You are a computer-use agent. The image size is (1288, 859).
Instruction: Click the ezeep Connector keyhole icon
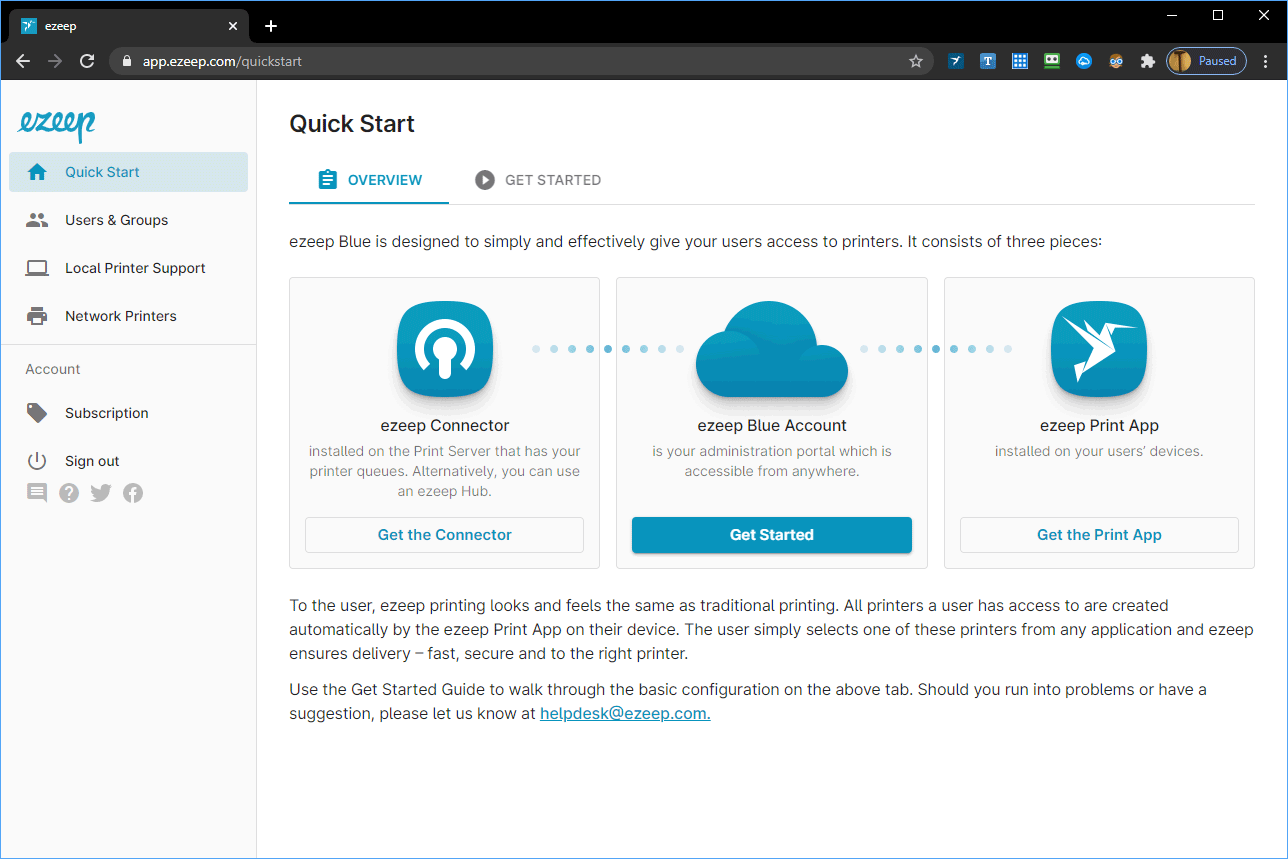(x=445, y=350)
